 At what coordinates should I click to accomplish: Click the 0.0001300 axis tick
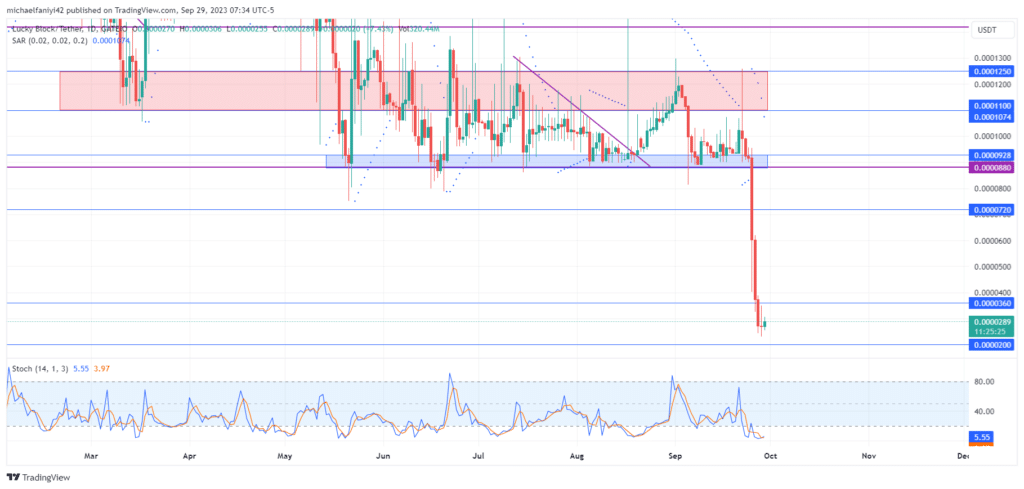coord(992,58)
